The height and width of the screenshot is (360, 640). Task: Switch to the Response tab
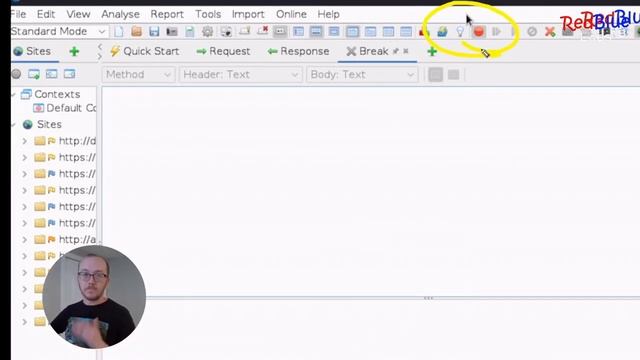click(298, 51)
